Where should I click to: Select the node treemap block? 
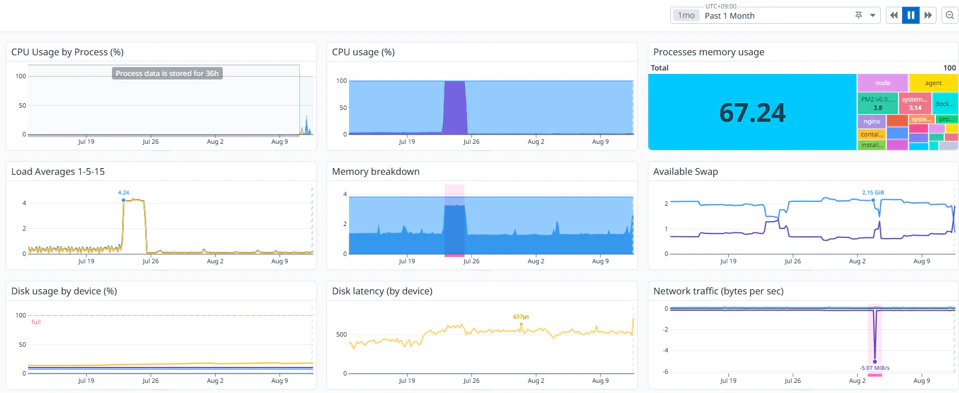click(883, 83)
